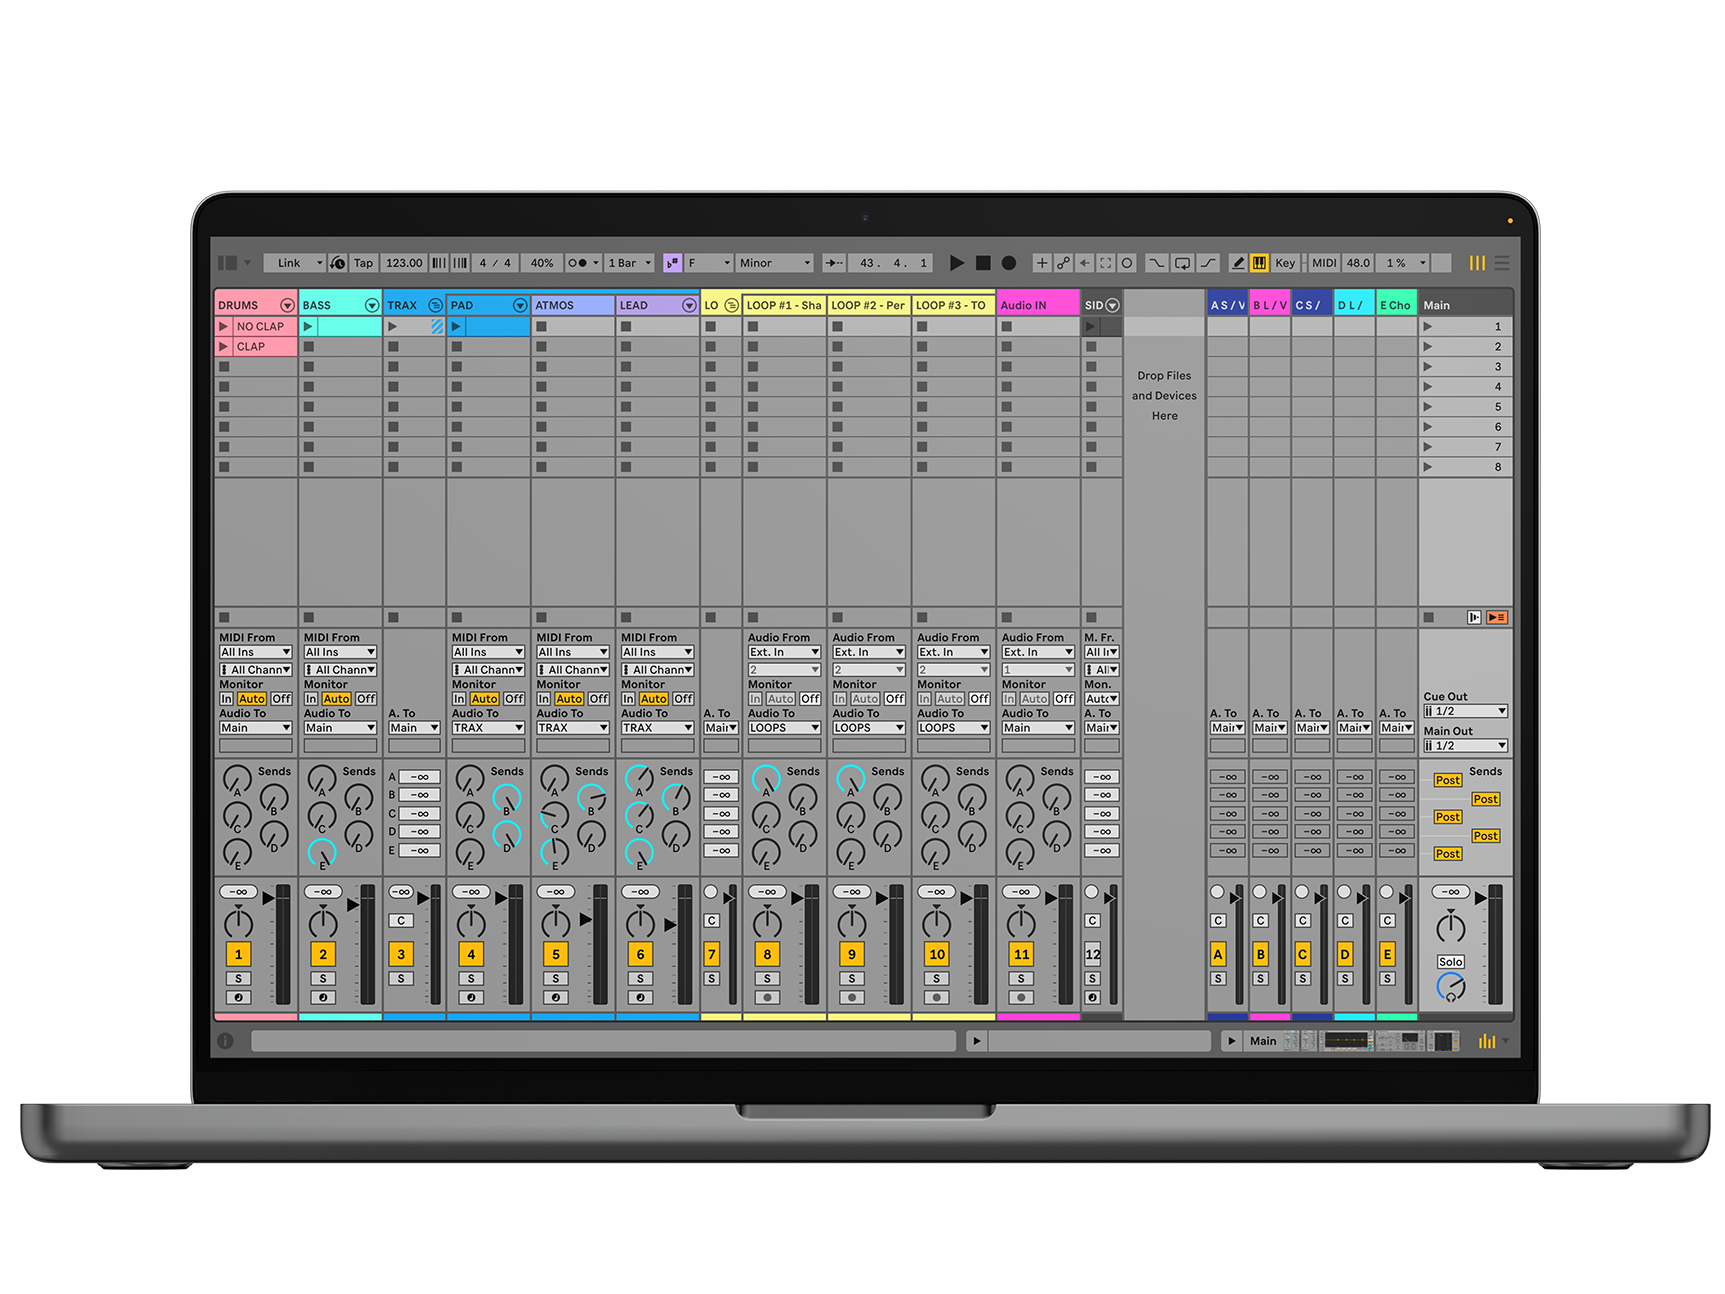Click the Solo cue button on Main
Image resolution: width=1725 pixels, height=1294 pixels.
point(1451,962)
